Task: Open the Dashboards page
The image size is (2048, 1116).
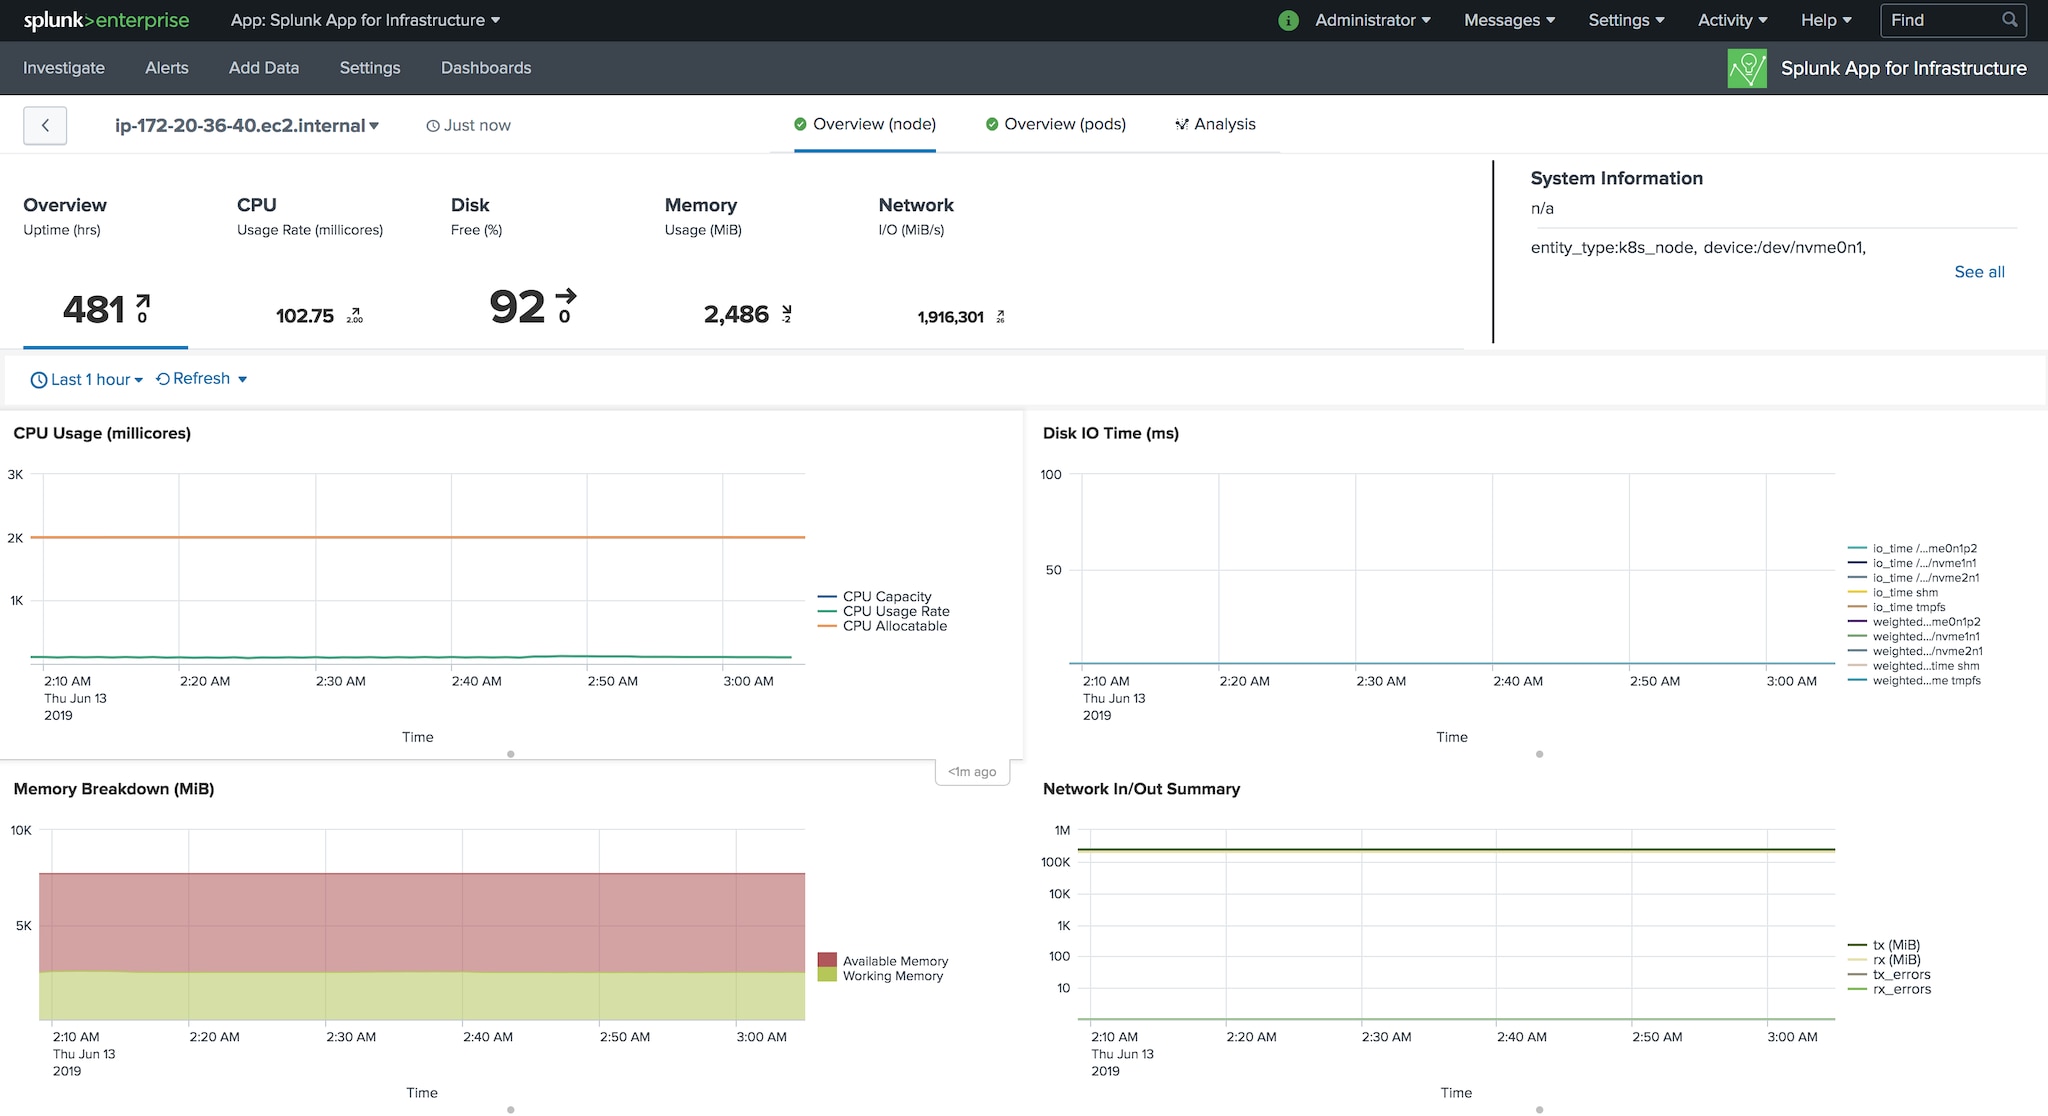Action: (x=486, y=68)
